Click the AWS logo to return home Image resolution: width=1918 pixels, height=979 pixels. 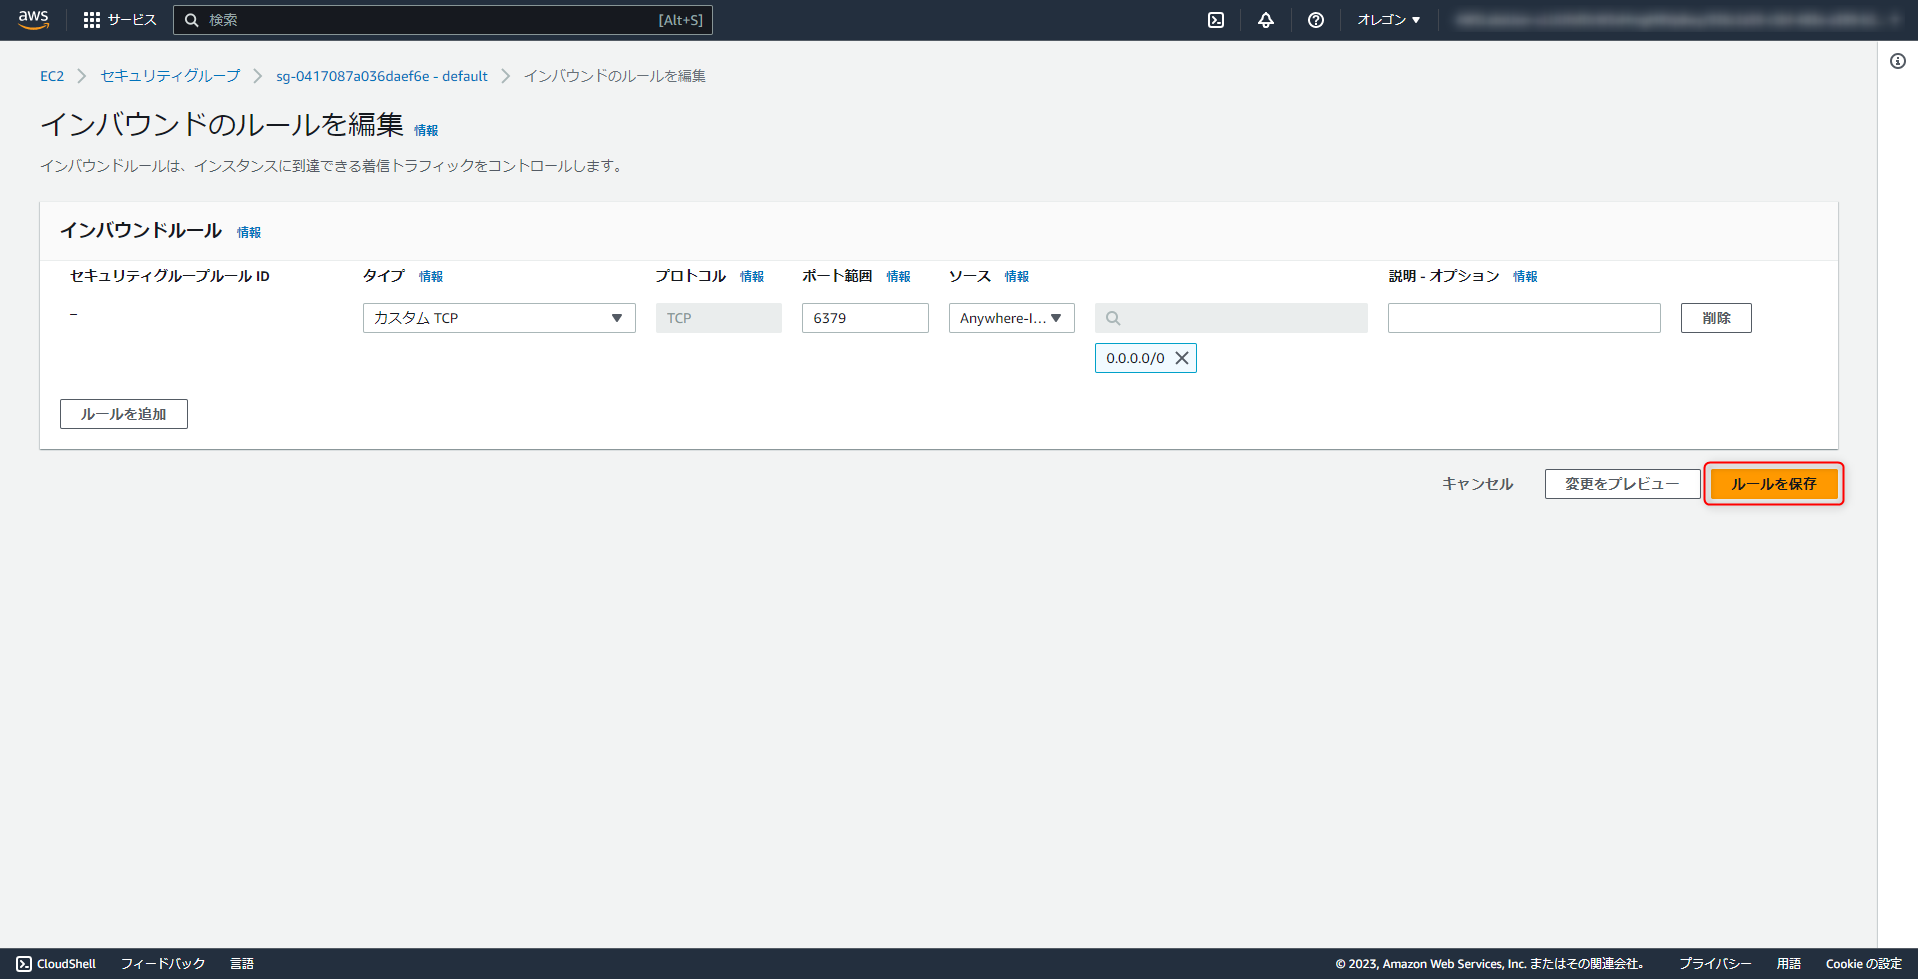(x=33, y=19)
